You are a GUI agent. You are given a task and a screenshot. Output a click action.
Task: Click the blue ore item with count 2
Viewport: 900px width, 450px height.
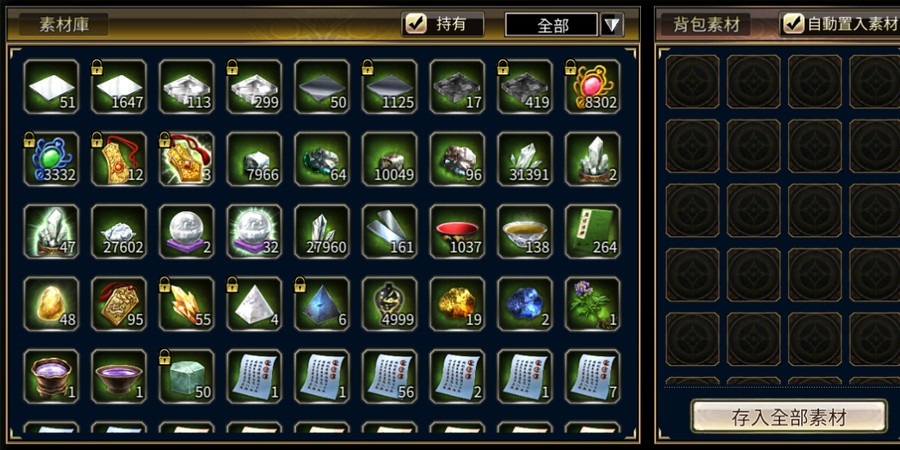(525, 304)
